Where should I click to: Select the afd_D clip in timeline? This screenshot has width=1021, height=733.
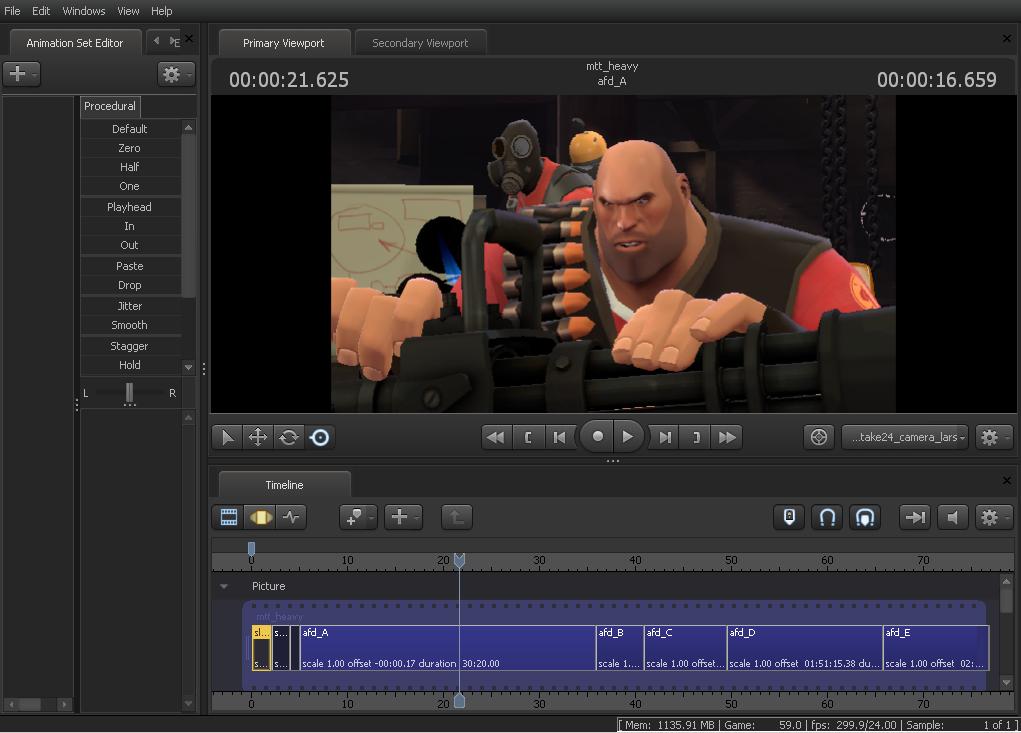[804, 648]
